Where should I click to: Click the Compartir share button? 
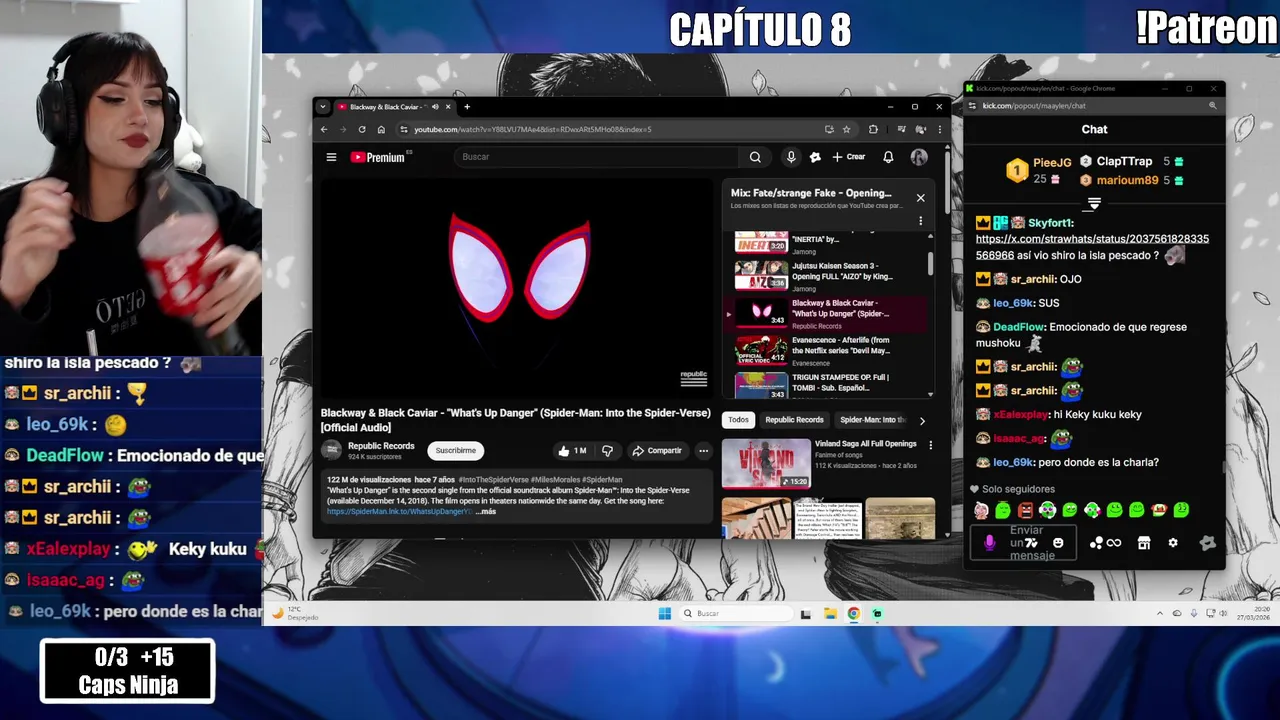(x=657, y=451)
